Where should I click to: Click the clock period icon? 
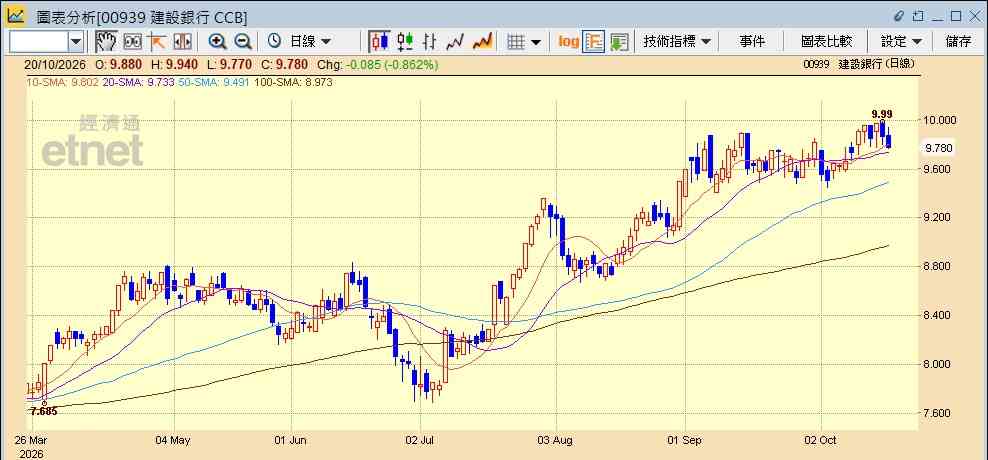274,42
